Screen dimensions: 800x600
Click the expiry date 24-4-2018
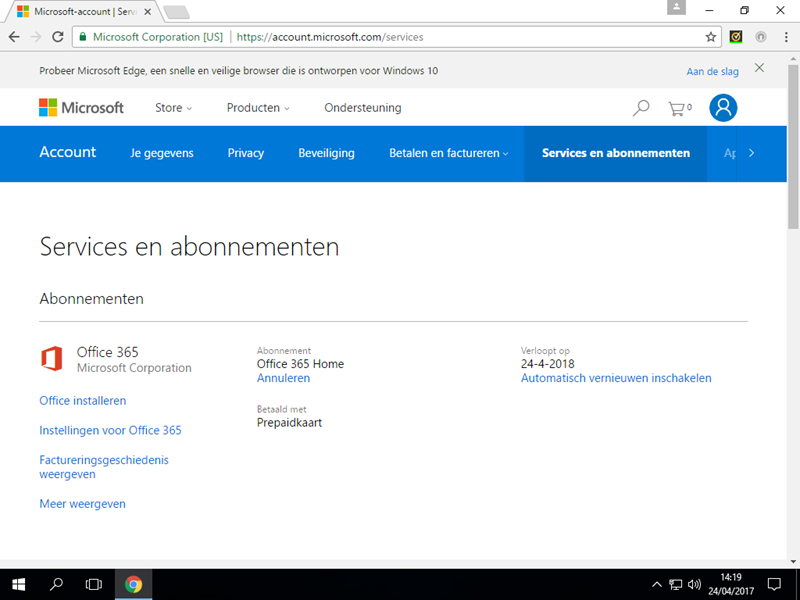click(x=547, y=364)
